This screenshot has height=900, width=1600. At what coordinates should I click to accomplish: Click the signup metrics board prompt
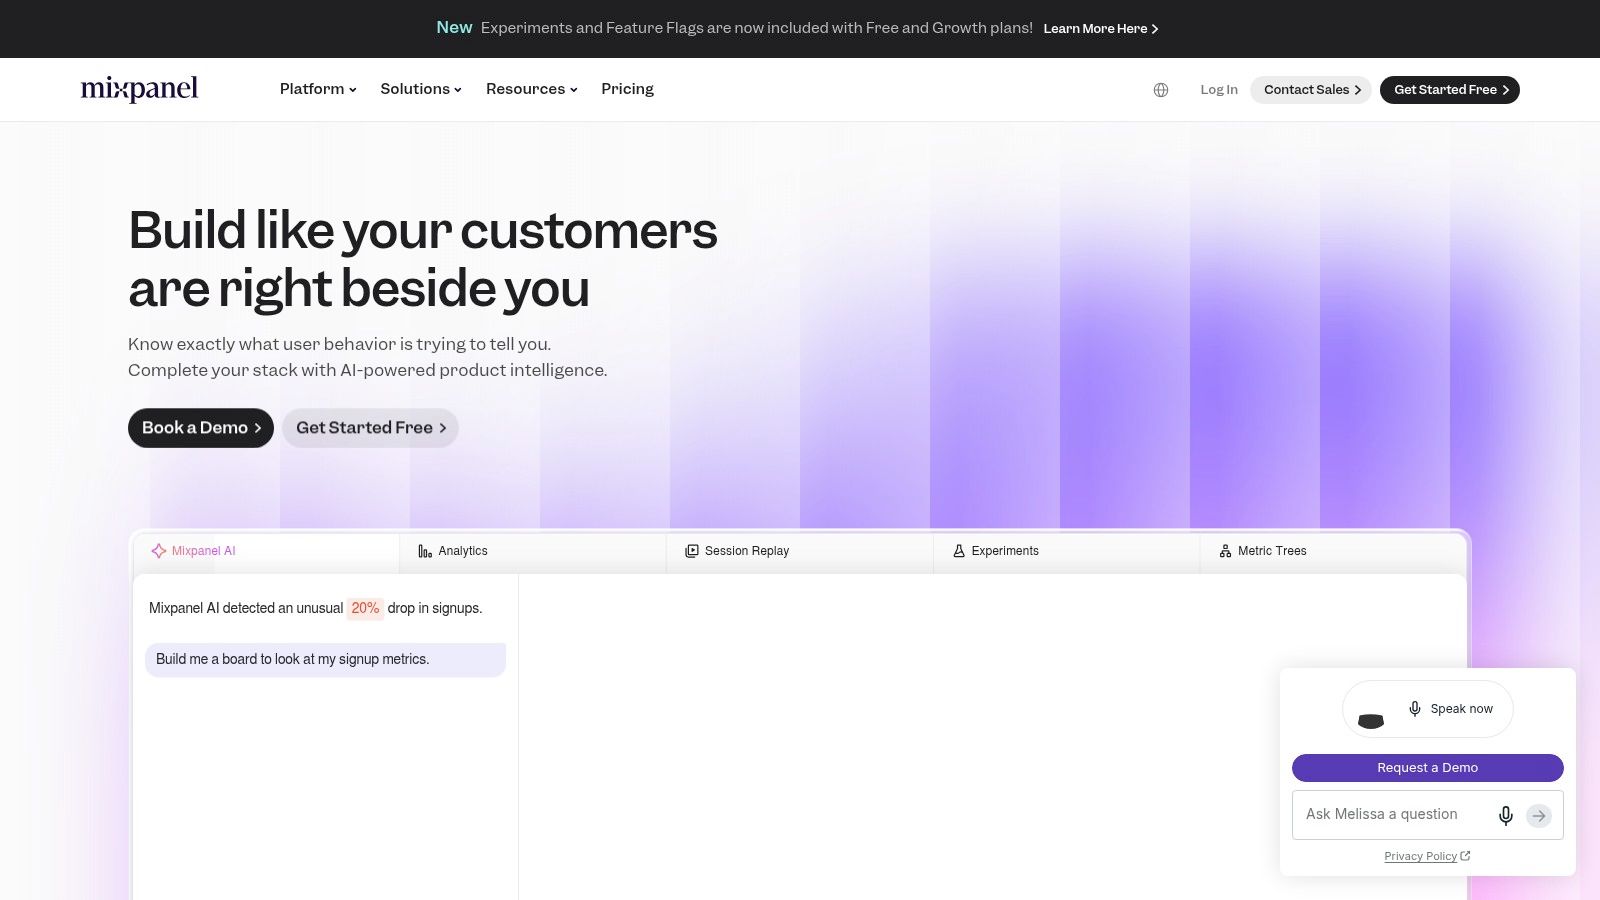pos(325,660)
